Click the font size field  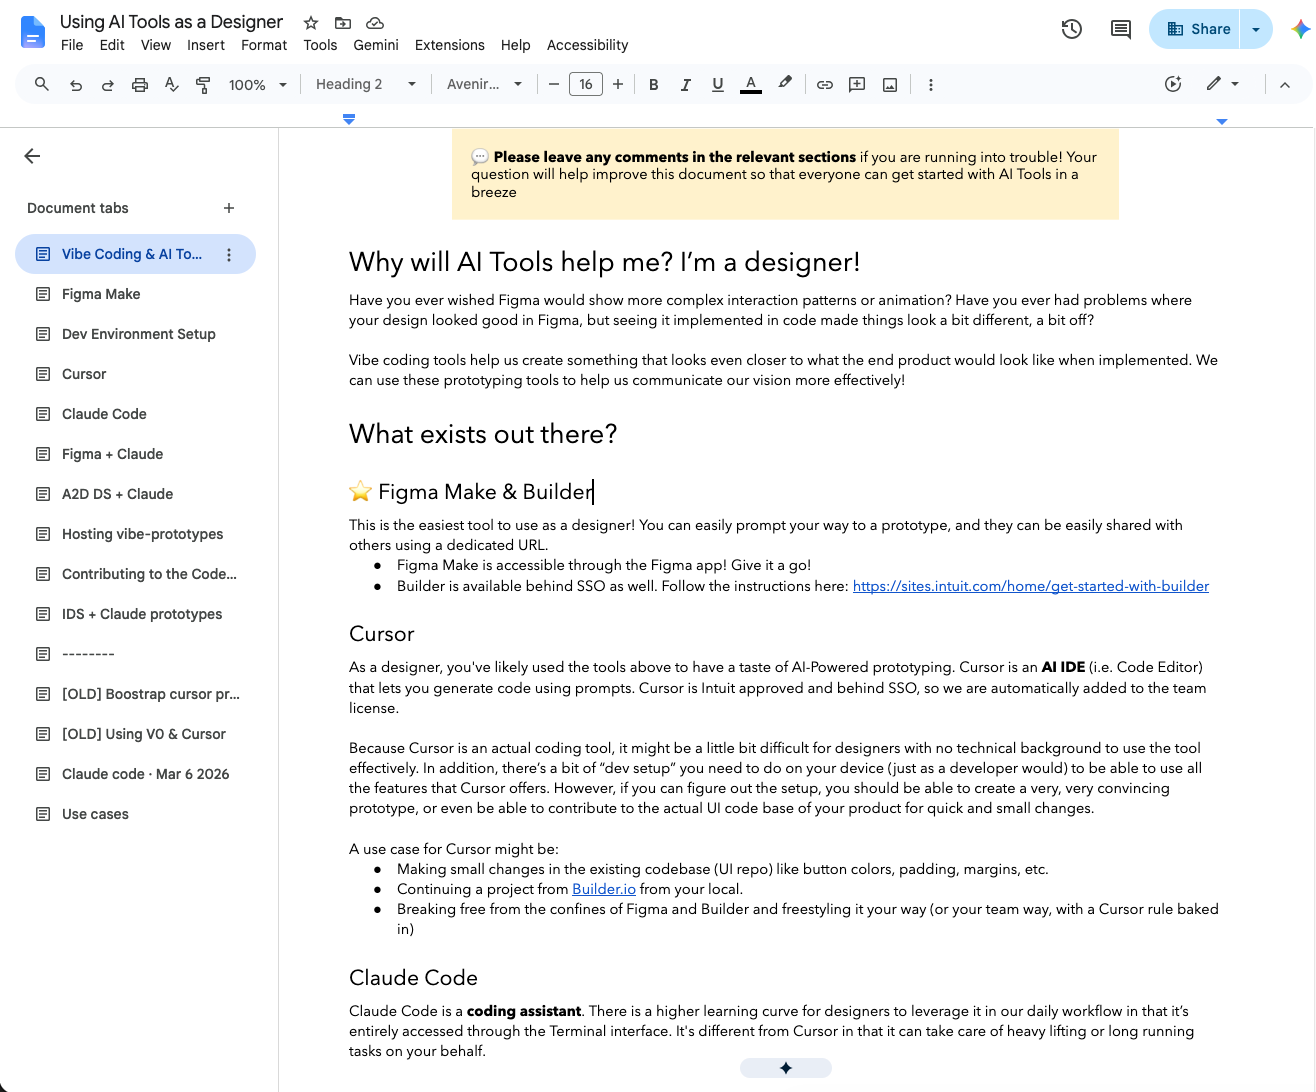tap(586, 85)
